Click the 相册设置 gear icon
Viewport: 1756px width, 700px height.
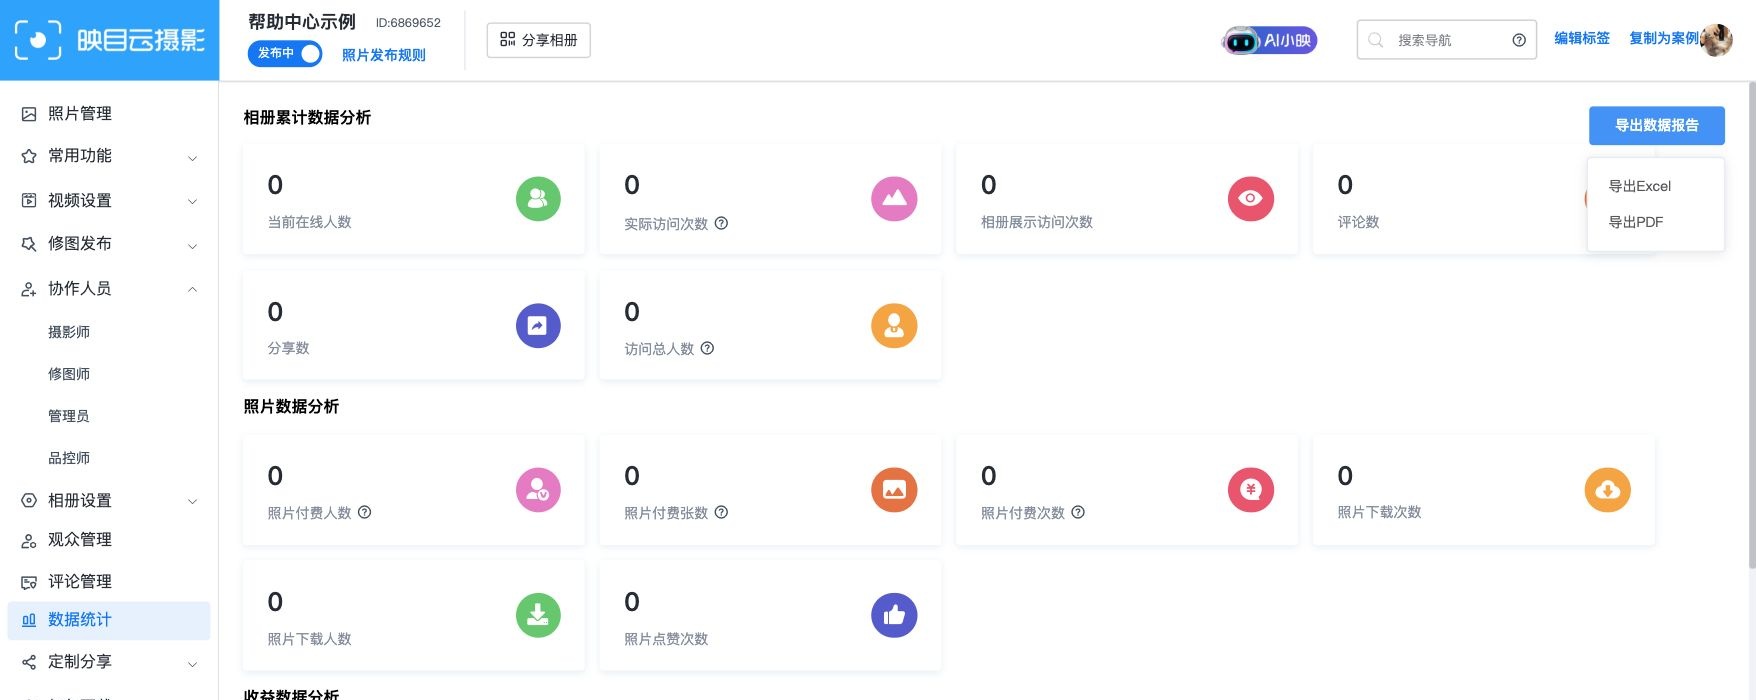point(29,500)
